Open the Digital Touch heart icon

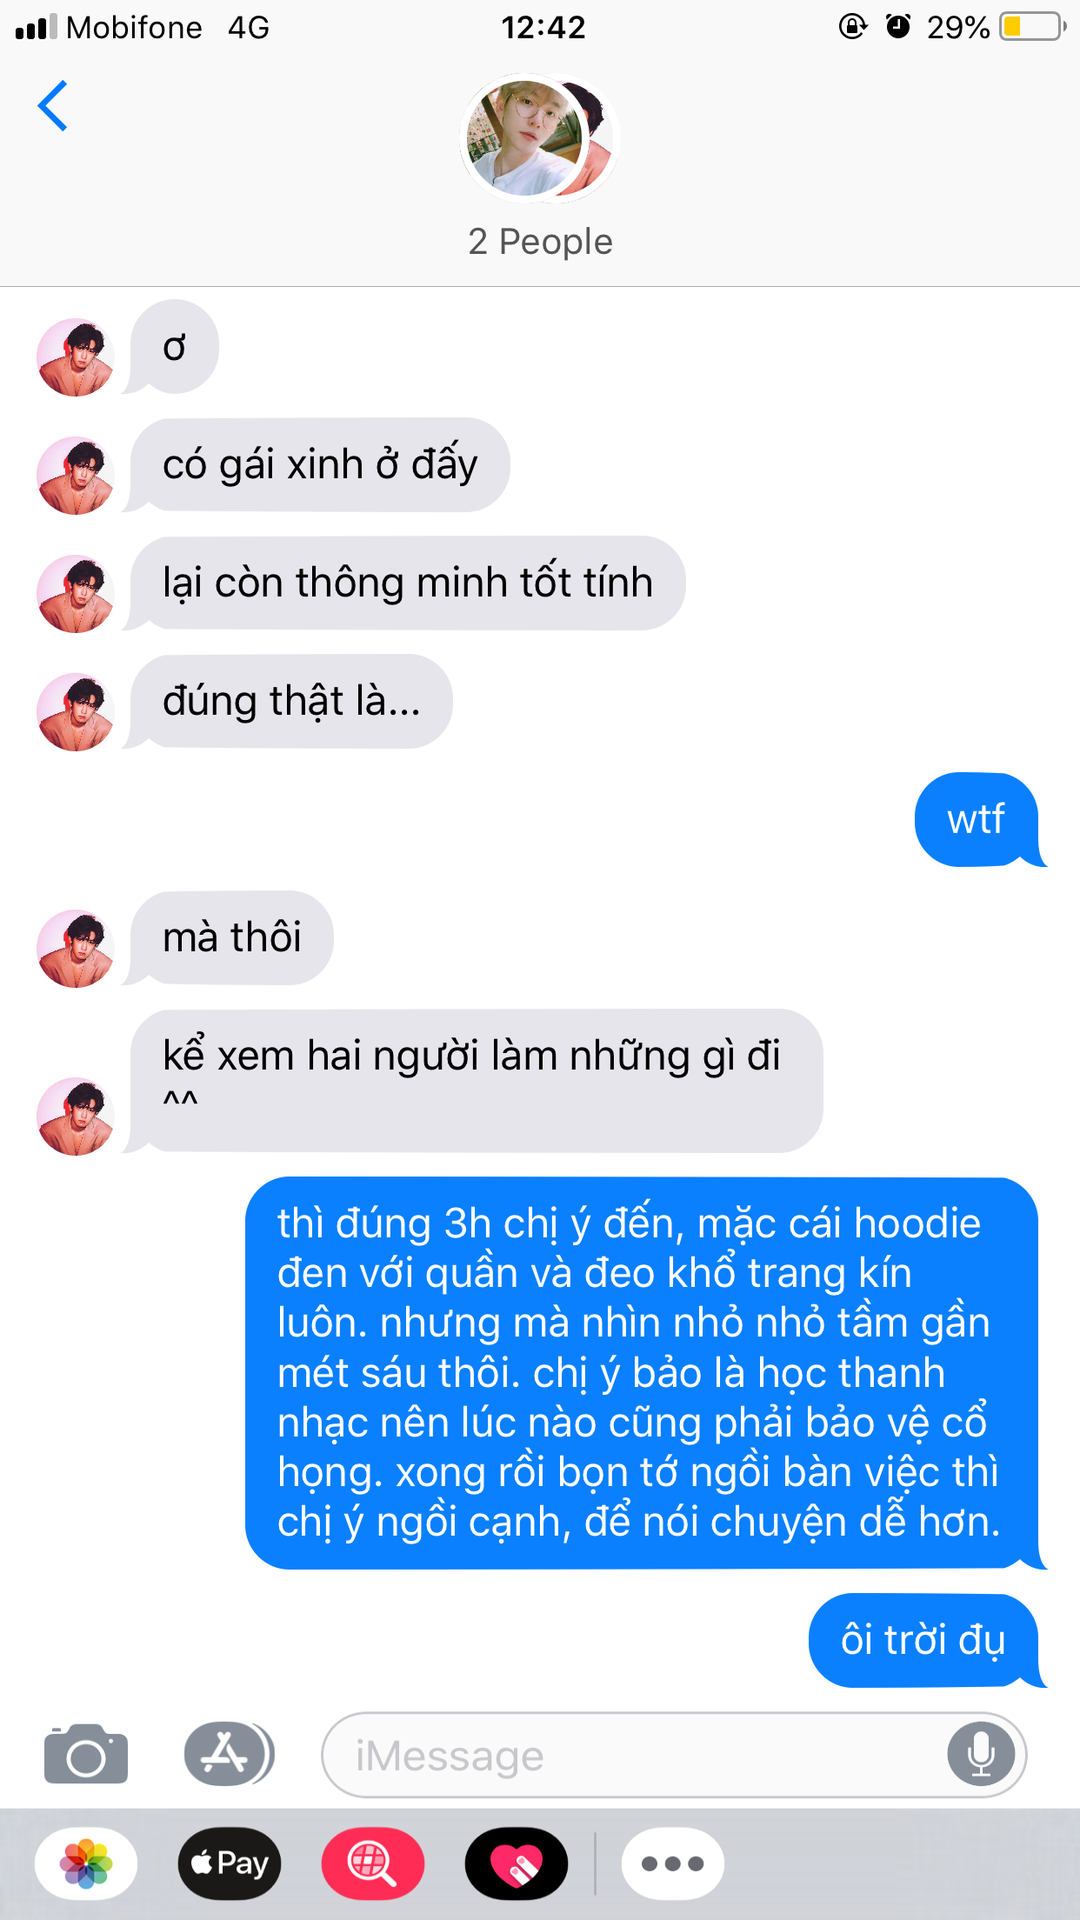pyautogui.click(x=516, y=1863)
